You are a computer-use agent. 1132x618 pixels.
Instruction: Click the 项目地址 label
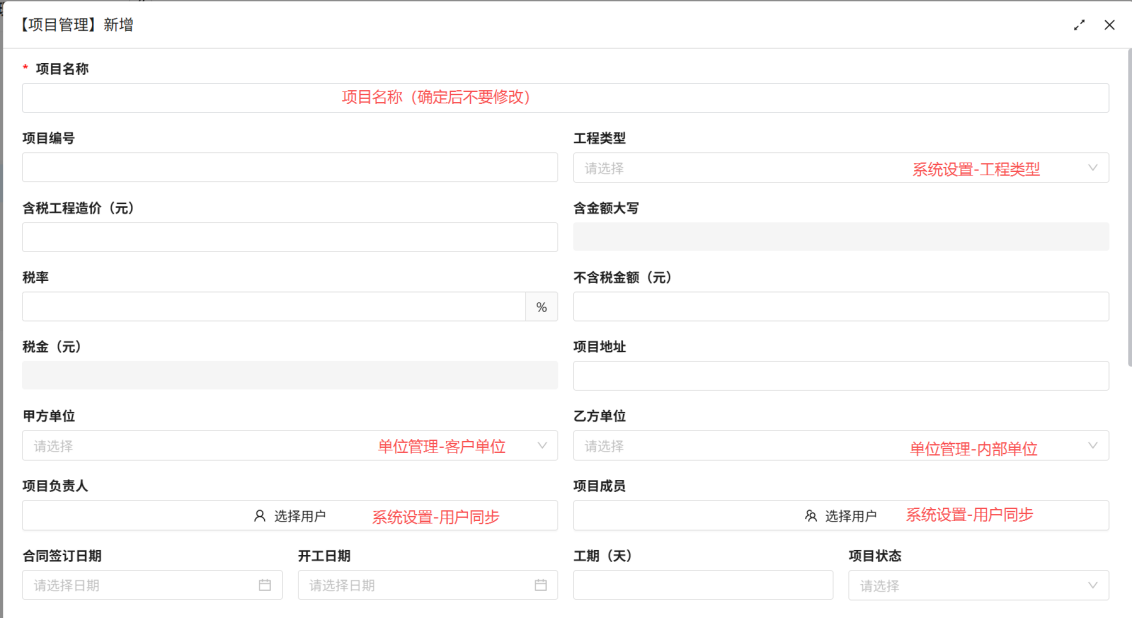point(599,347)
